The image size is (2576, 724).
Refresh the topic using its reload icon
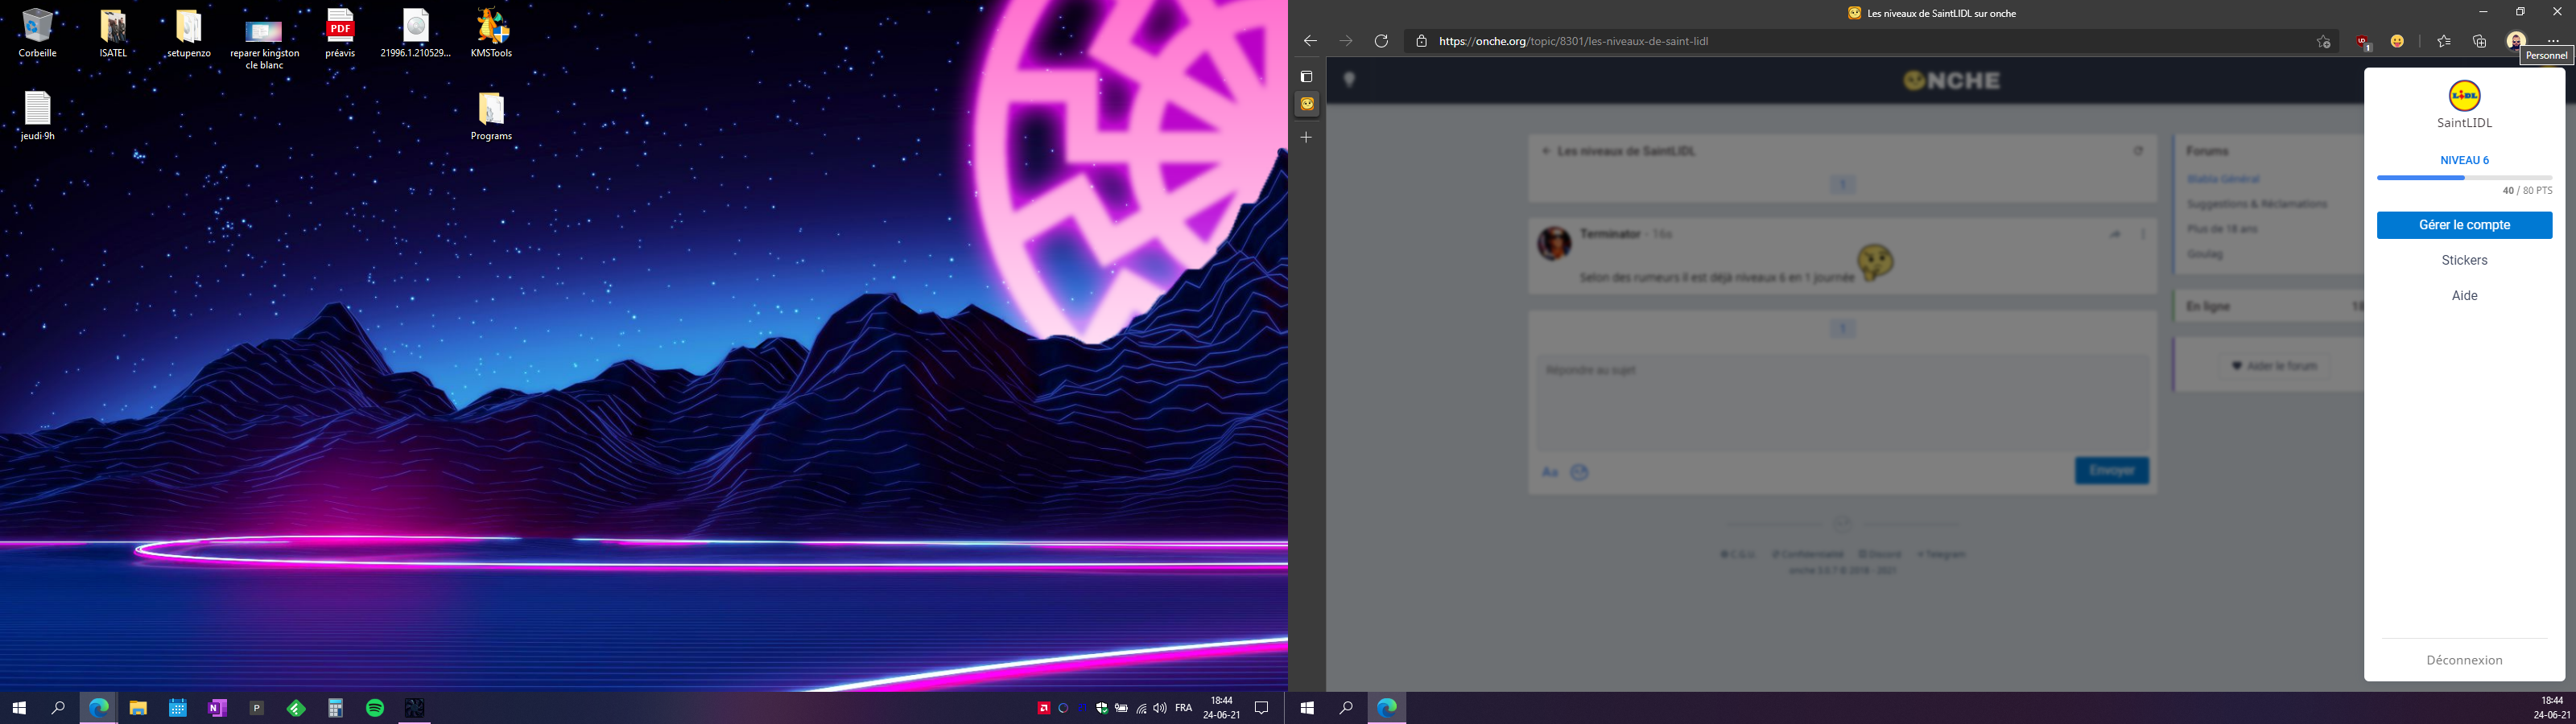pyautogui.click(x=2138, y=151)
